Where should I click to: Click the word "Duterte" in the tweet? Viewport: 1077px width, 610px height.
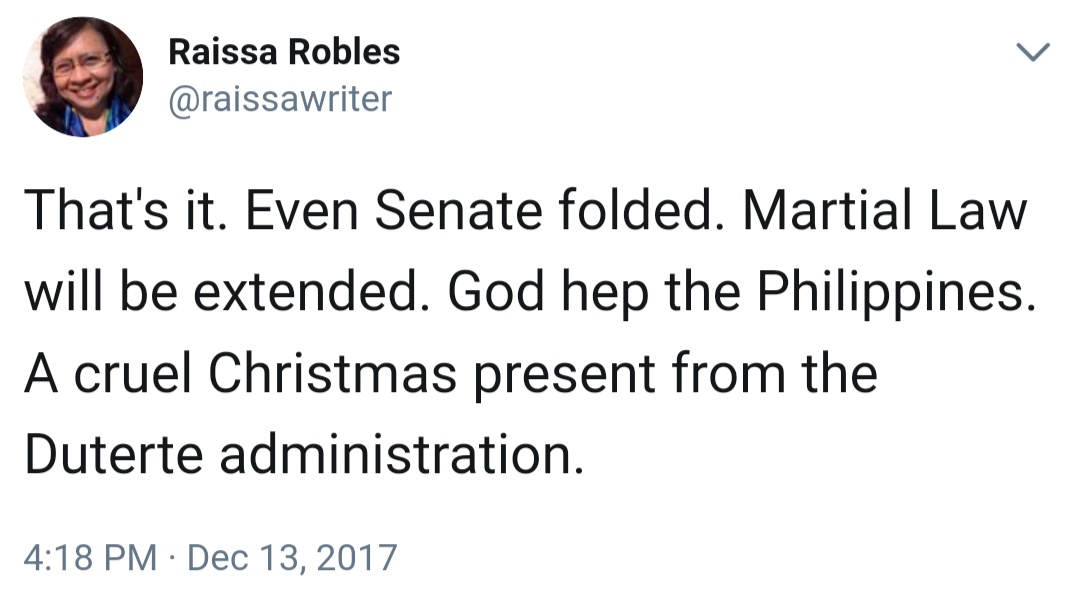115,455
